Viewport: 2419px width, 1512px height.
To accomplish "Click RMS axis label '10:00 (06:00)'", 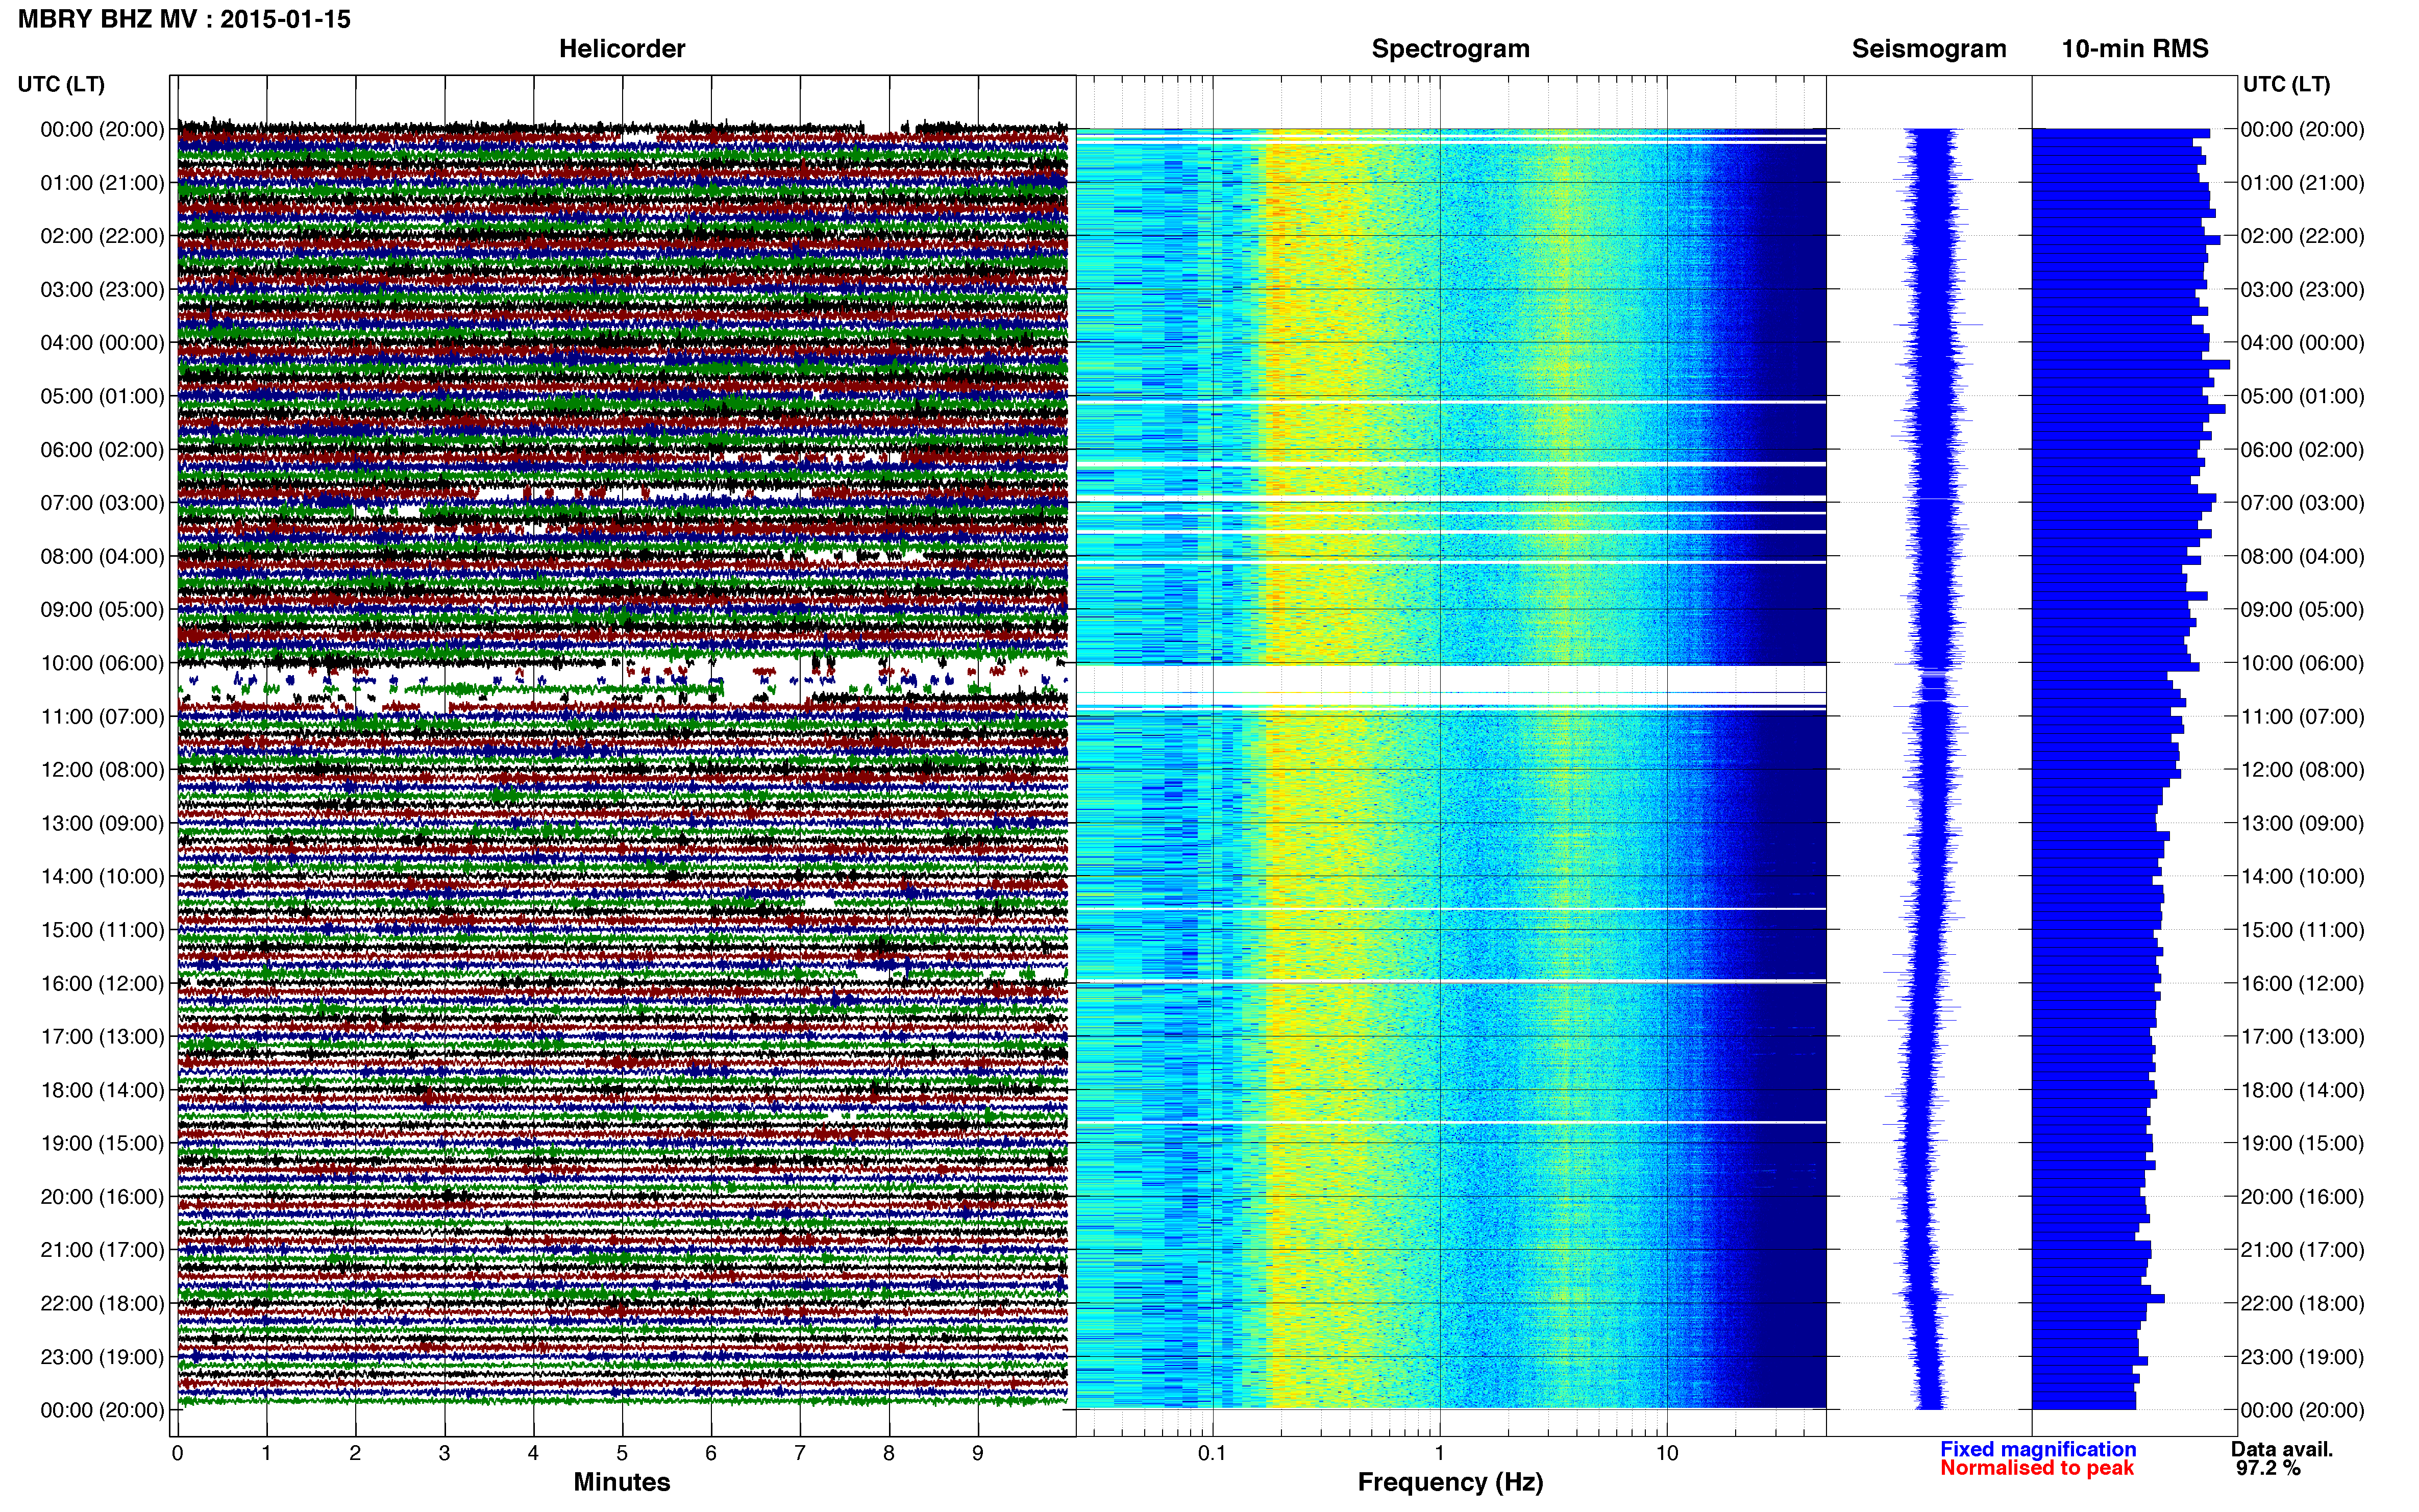I will pos(2302,663).
